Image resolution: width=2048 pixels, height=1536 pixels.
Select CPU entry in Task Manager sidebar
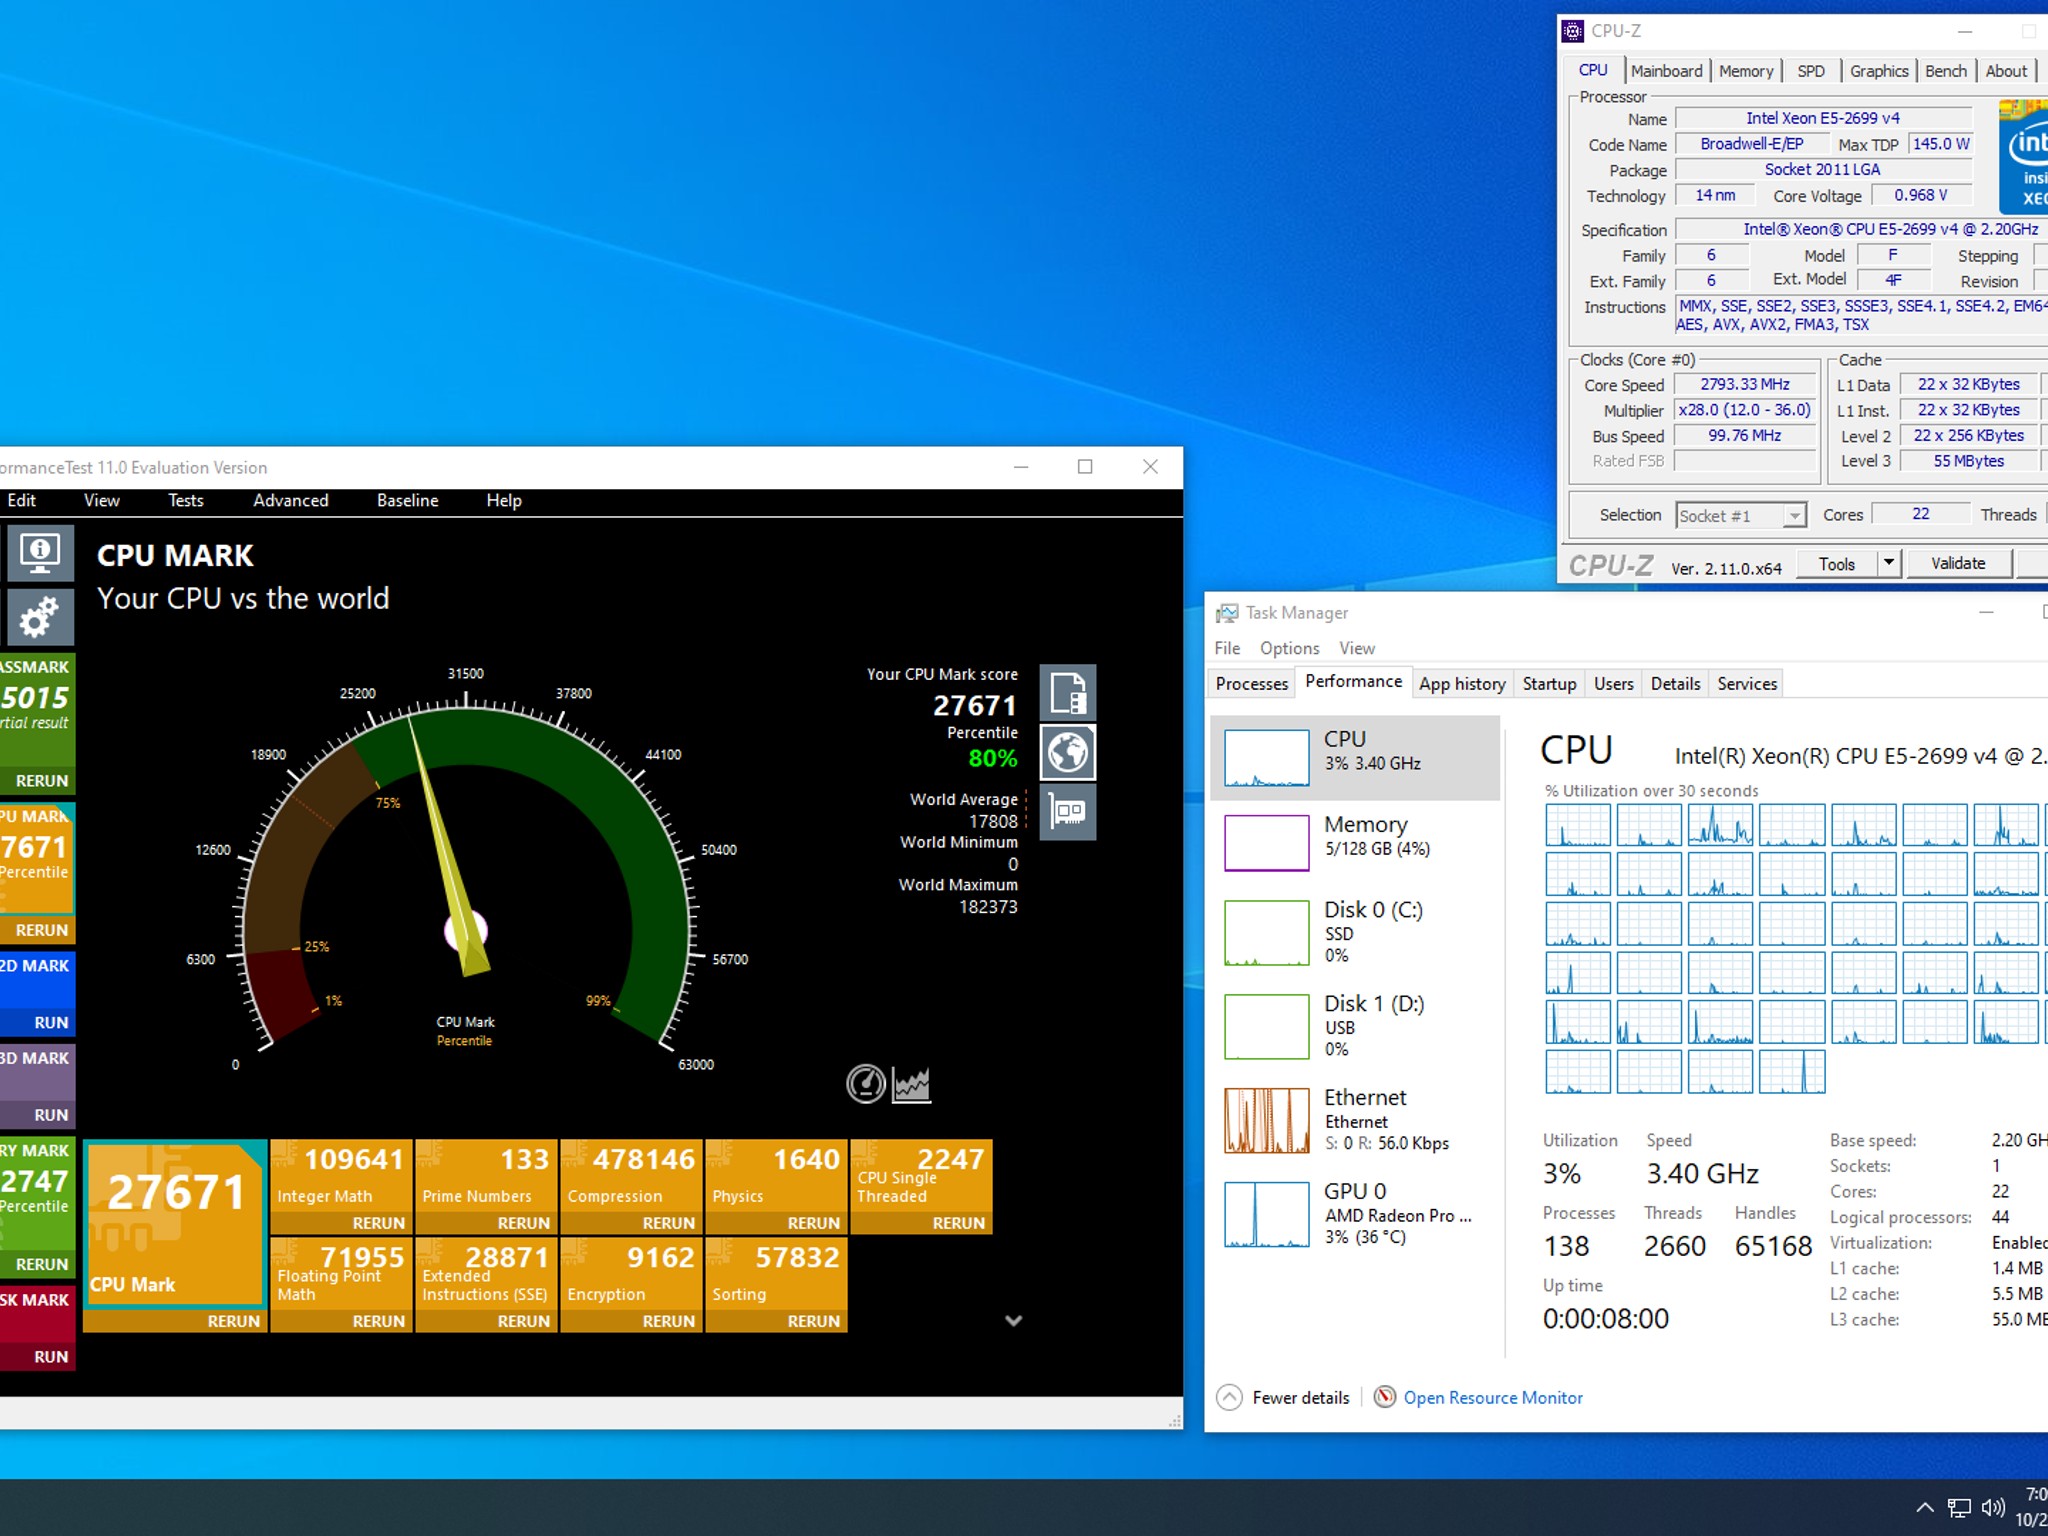tap(1355, 757)
